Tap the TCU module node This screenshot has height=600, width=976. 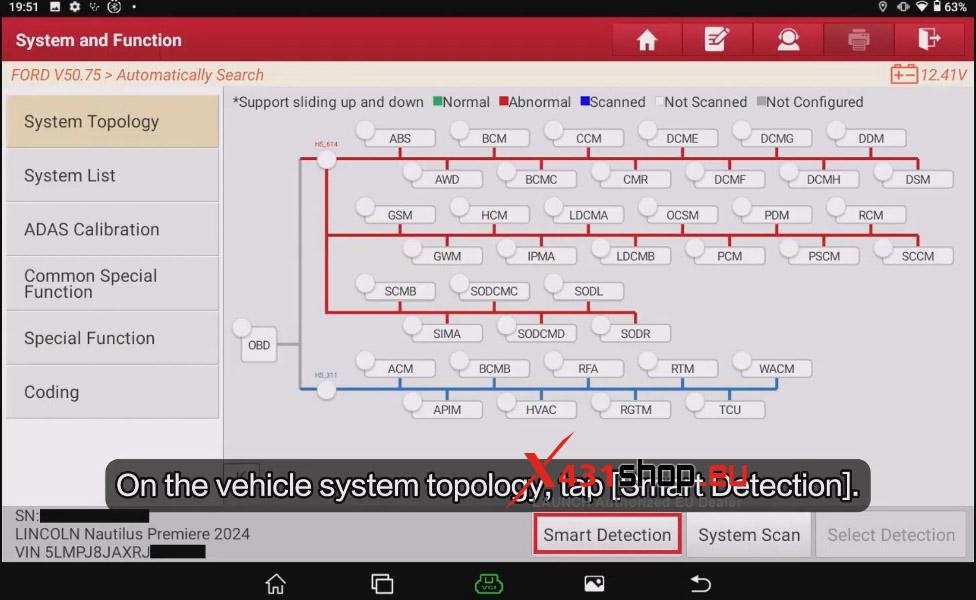(x=730, y=410)
